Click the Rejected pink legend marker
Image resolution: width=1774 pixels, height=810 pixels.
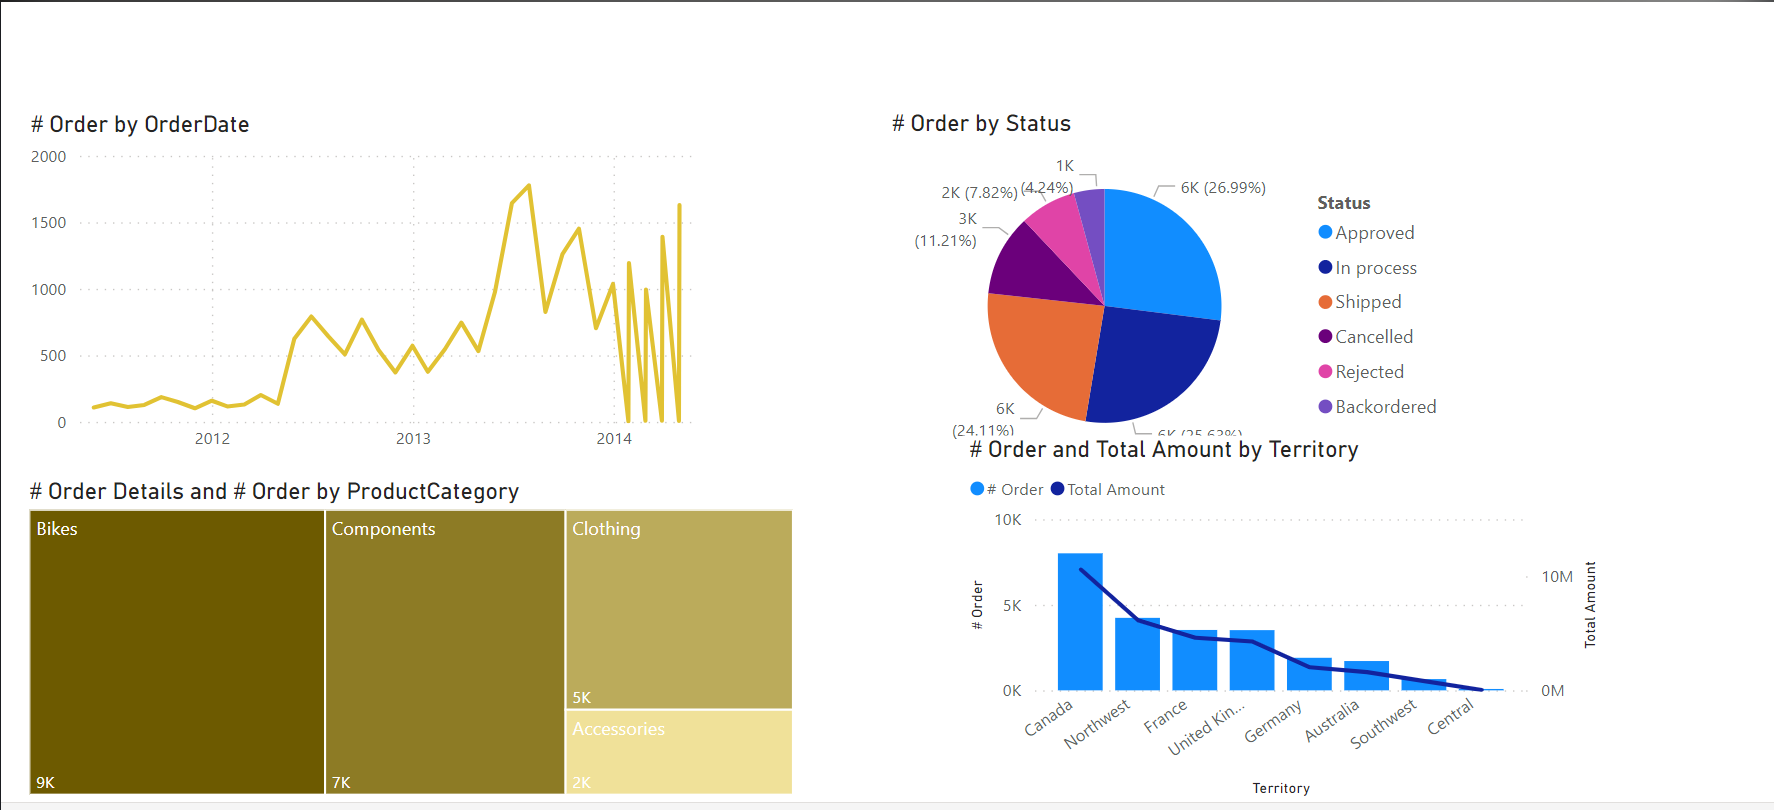1325,372
